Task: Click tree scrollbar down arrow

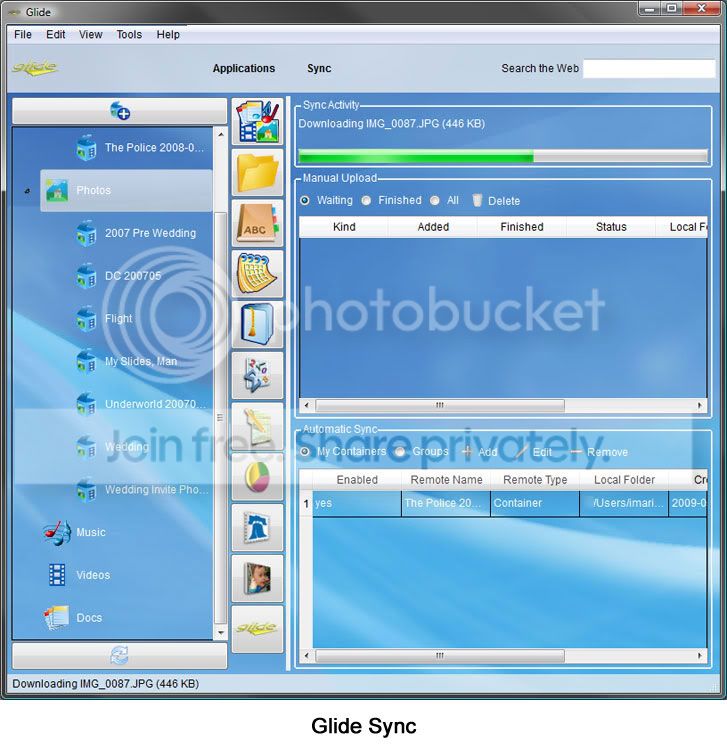Action: (x=220, y=632)
